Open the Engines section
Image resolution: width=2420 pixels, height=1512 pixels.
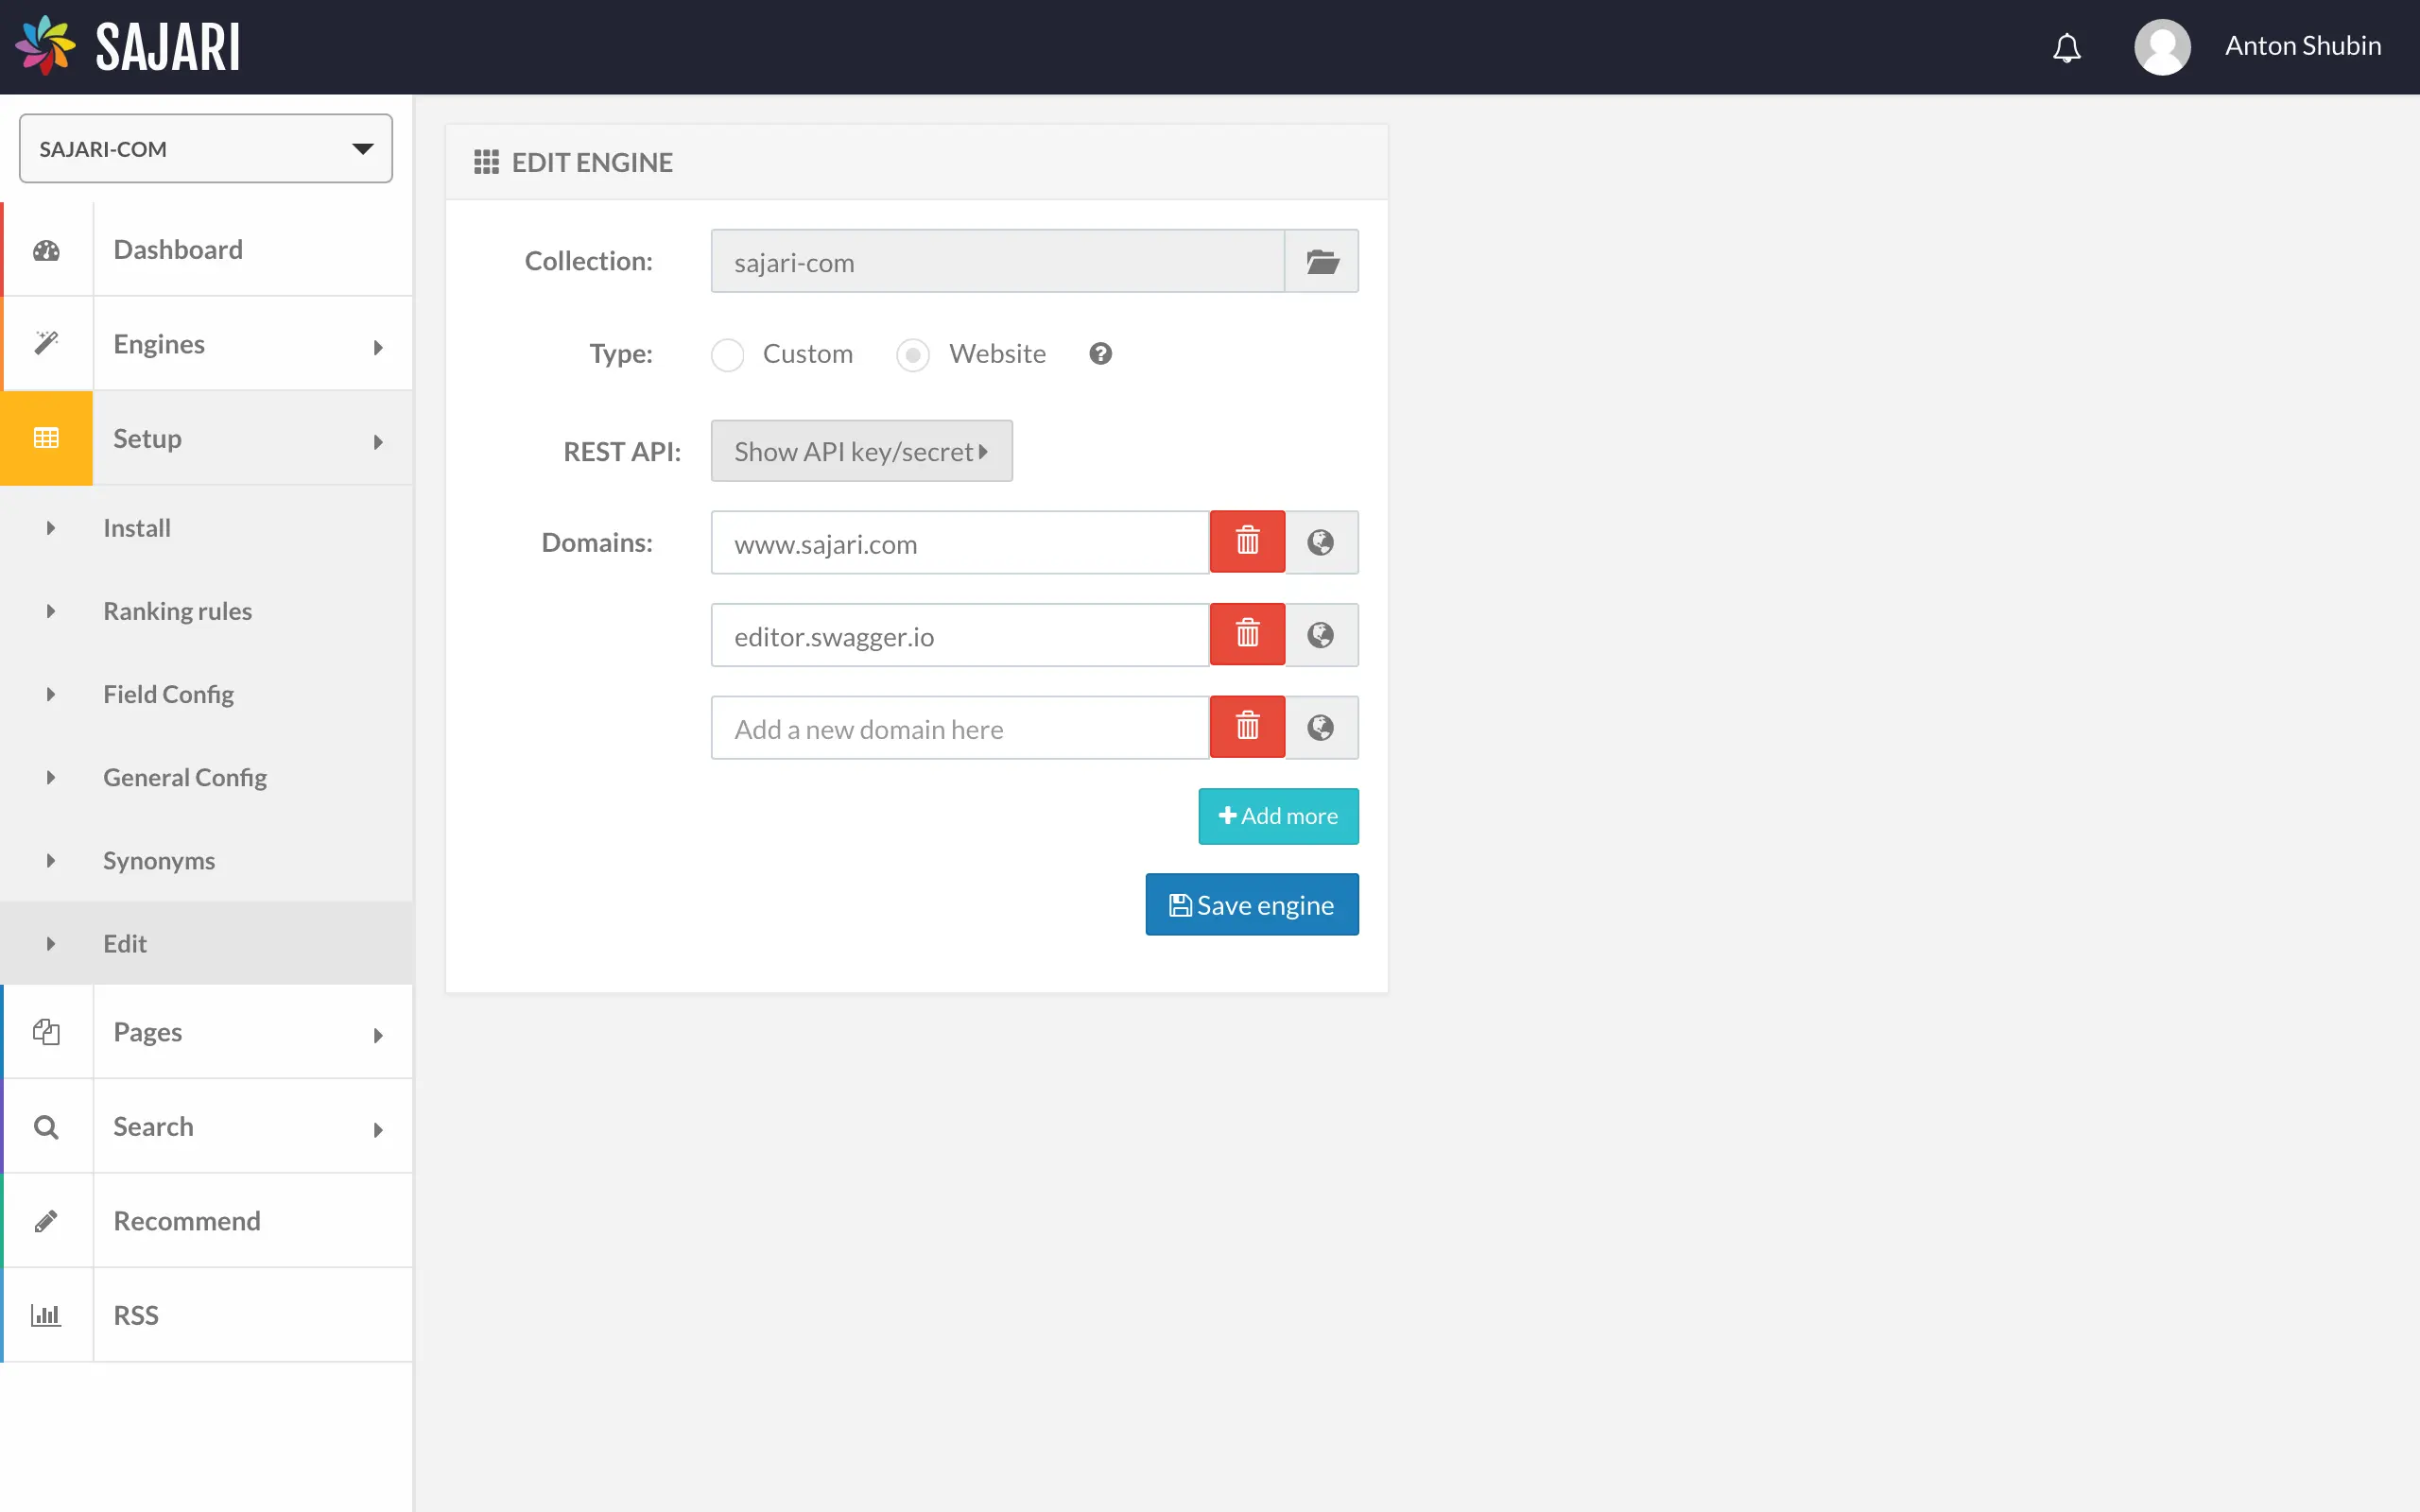point(207,343)
